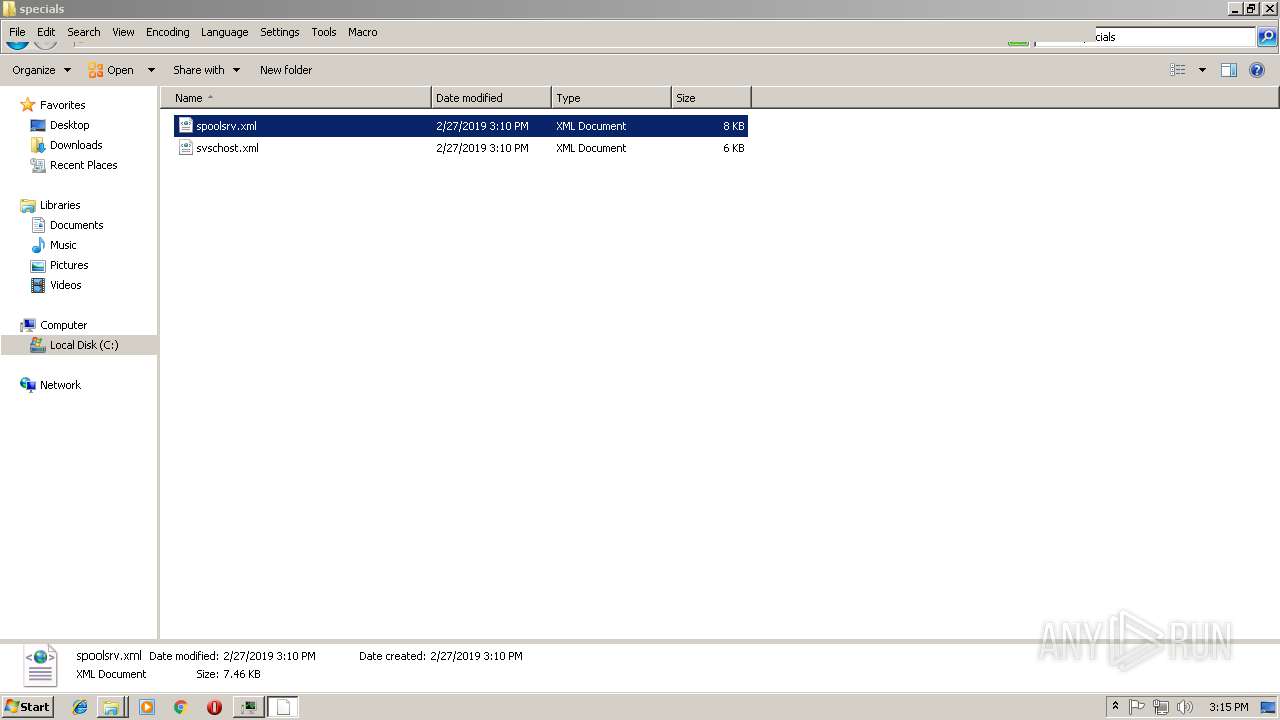Screen dimensions: 1280x720
Task: Launch Google Chrome from taskbar
Action: point(180,707)
